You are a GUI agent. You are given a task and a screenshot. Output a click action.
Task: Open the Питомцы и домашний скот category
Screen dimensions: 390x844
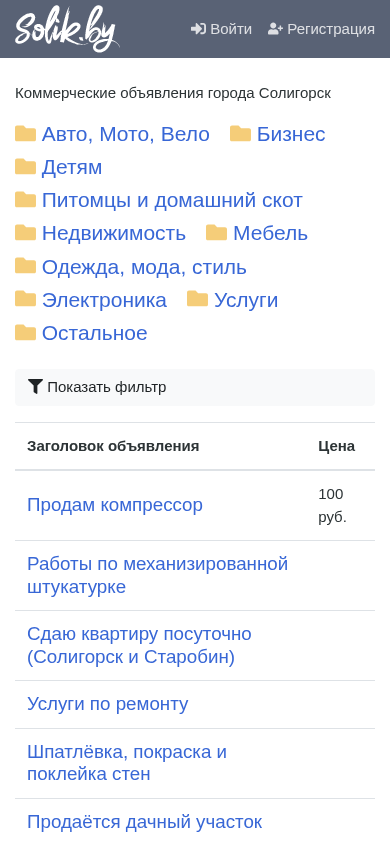tap(172, 200)
